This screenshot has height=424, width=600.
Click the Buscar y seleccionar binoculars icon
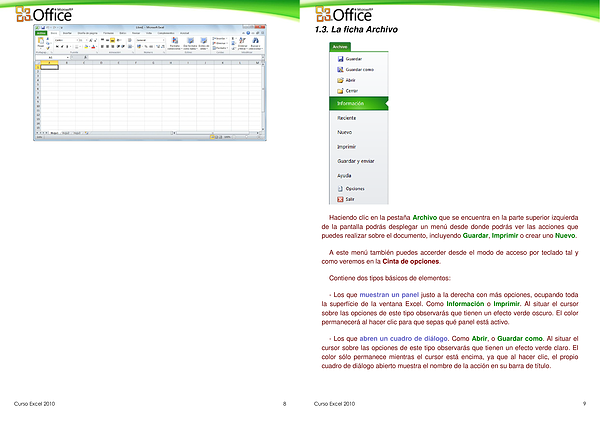click(x=255, y=43)
